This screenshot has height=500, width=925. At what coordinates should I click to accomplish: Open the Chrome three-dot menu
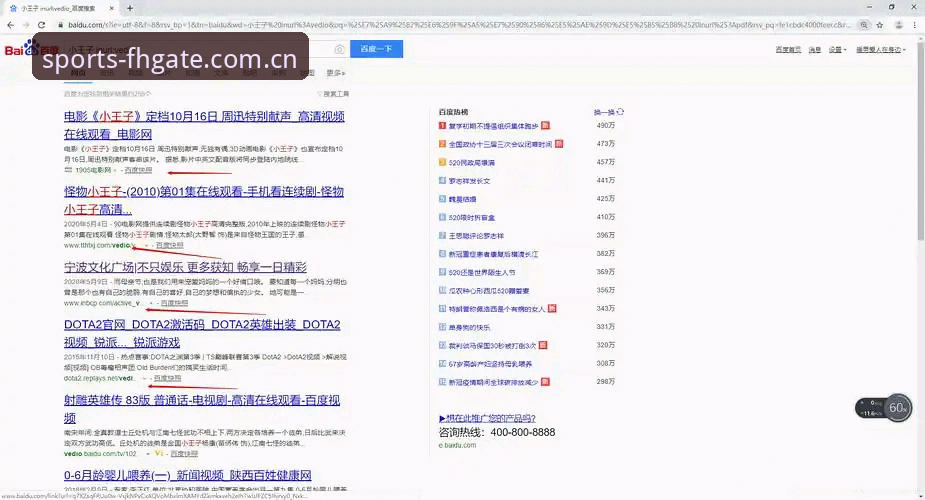(x=916, y=25)
